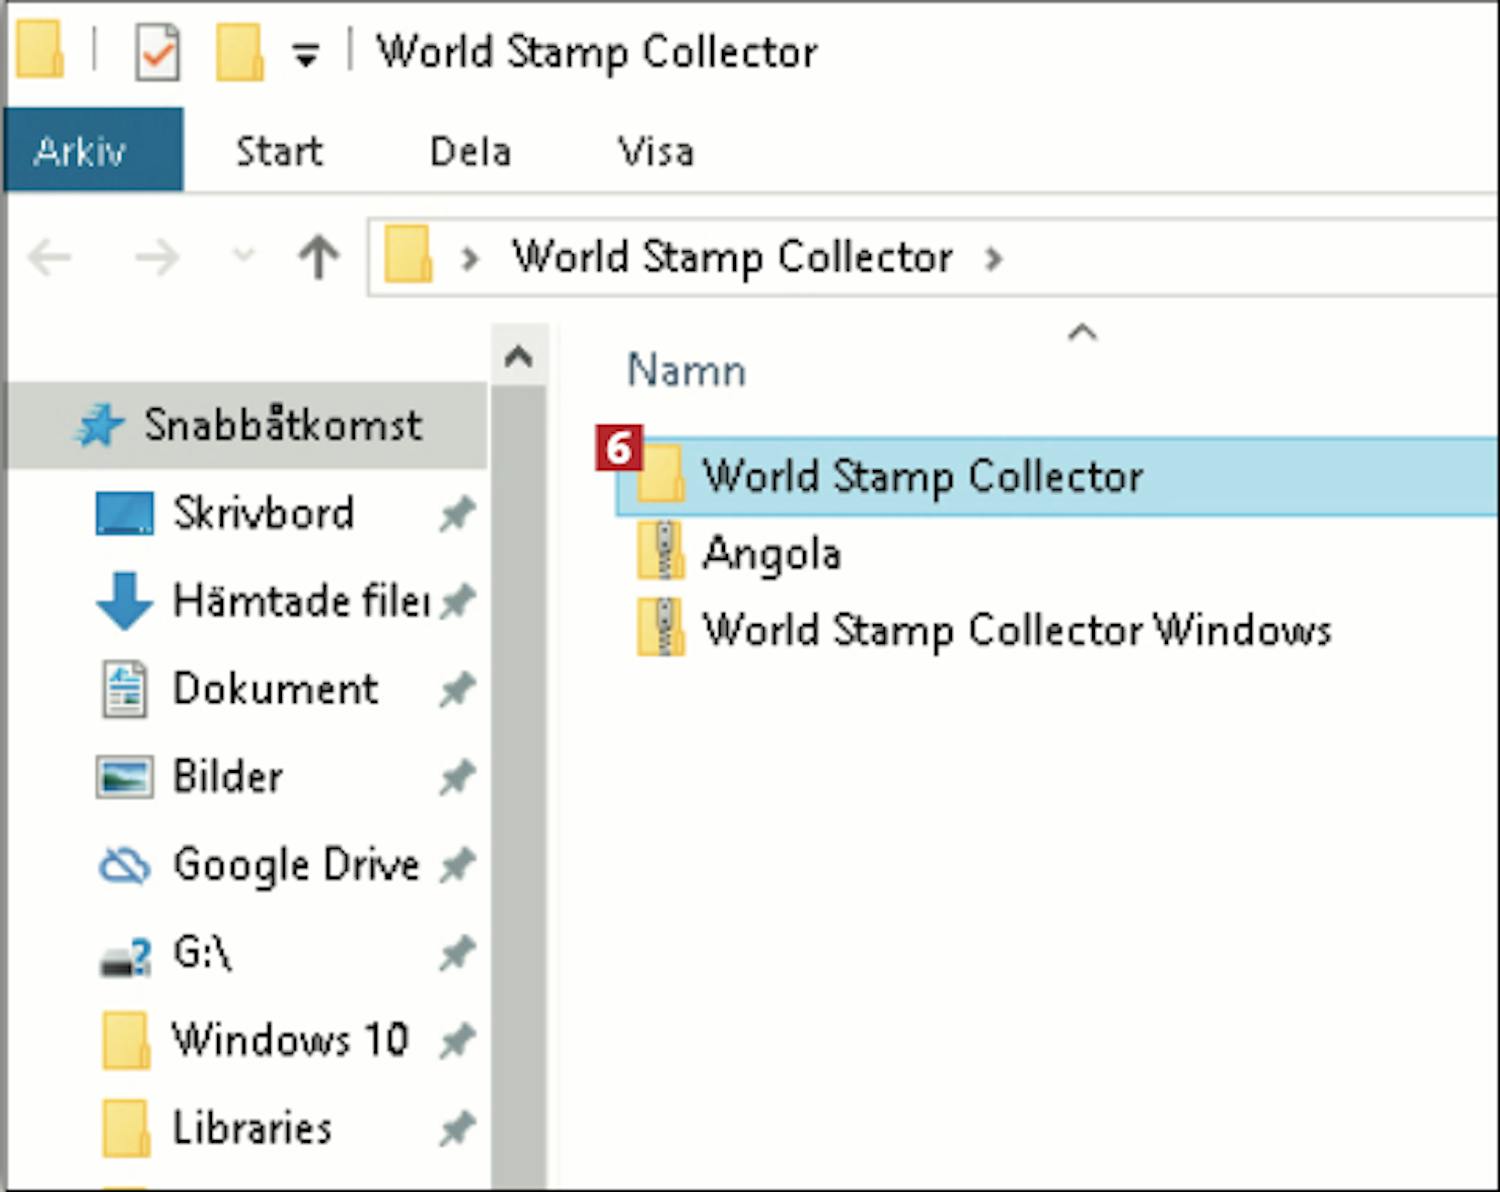Click the pin icon next to Google Drive
1500x1192 pixels.
pyautogui.click(x=456, y=865)
